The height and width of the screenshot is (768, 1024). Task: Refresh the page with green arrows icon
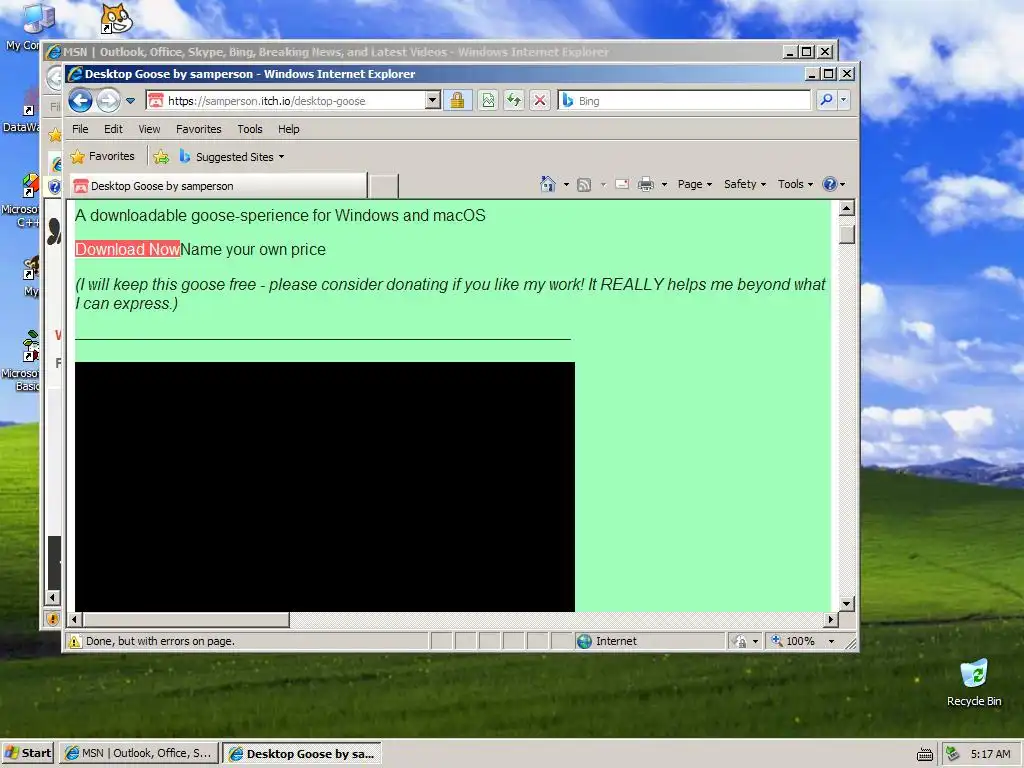pyautogui.click(x=514, y=101)
